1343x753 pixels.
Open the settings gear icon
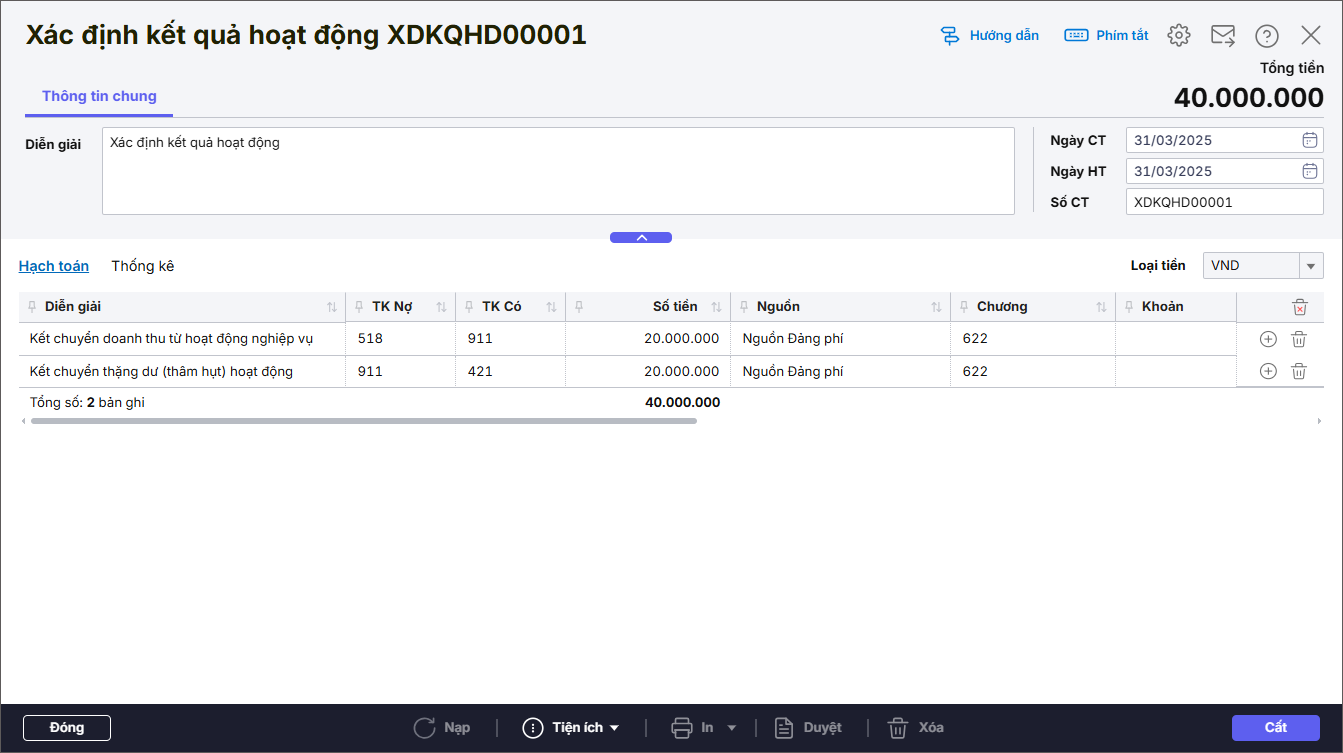(1179, 35)
